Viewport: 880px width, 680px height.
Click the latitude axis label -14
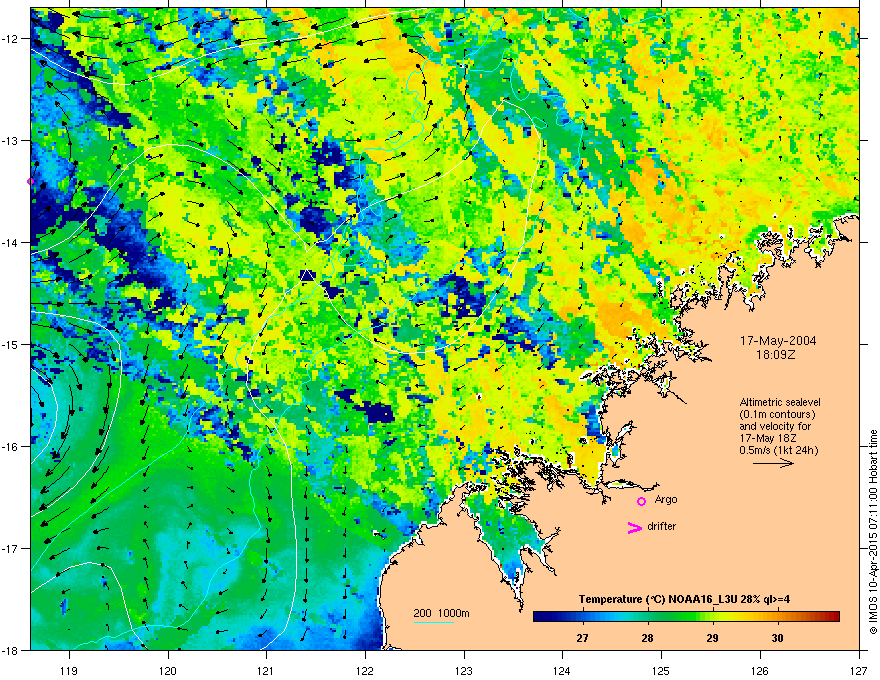pos(11,242)
